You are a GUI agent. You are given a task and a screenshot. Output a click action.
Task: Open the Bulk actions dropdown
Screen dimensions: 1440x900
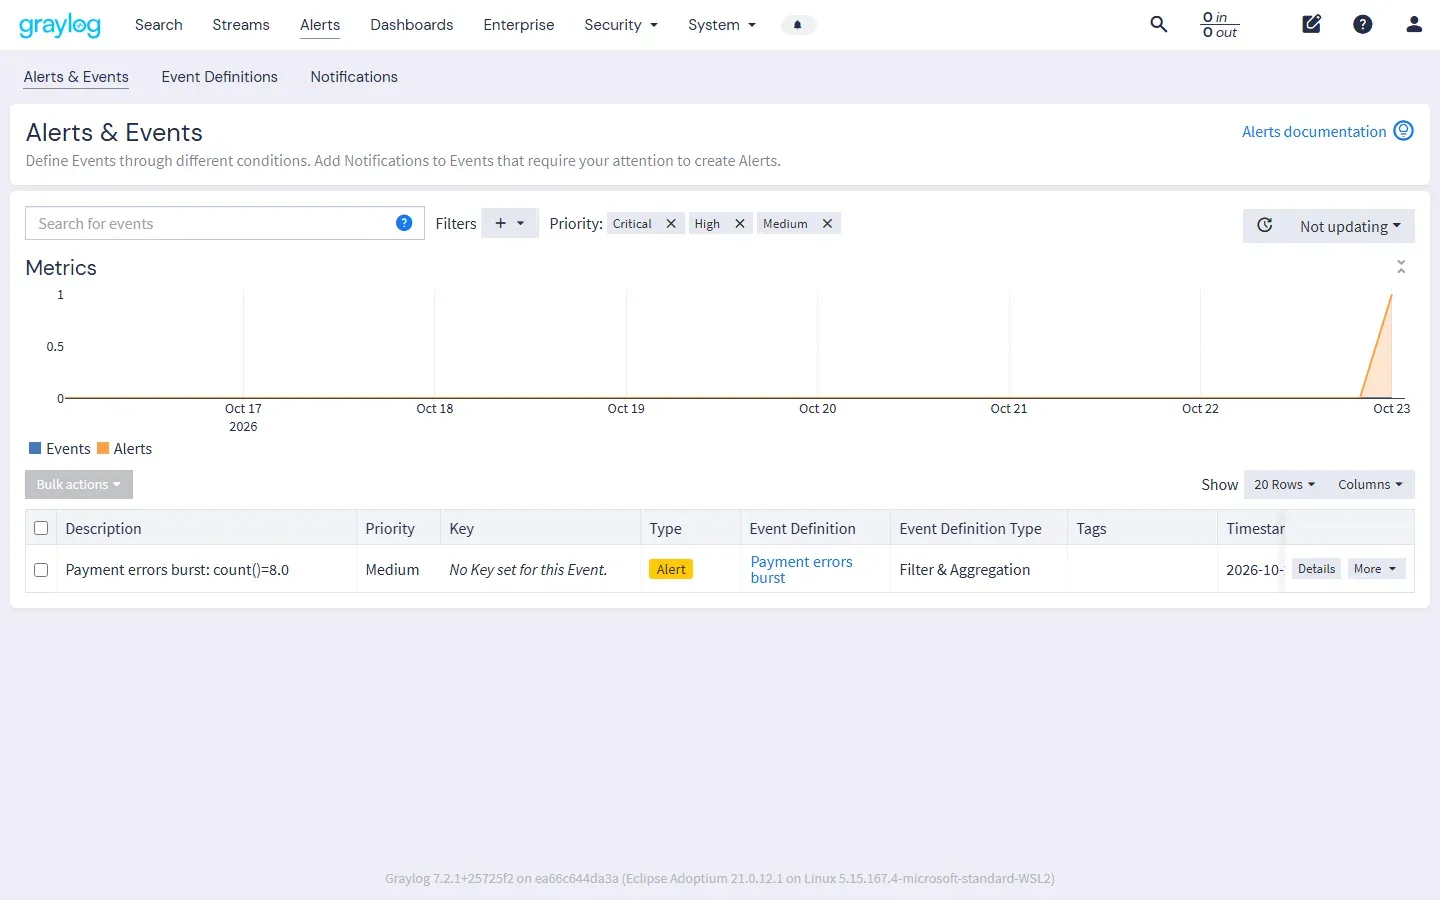(79, 485)
